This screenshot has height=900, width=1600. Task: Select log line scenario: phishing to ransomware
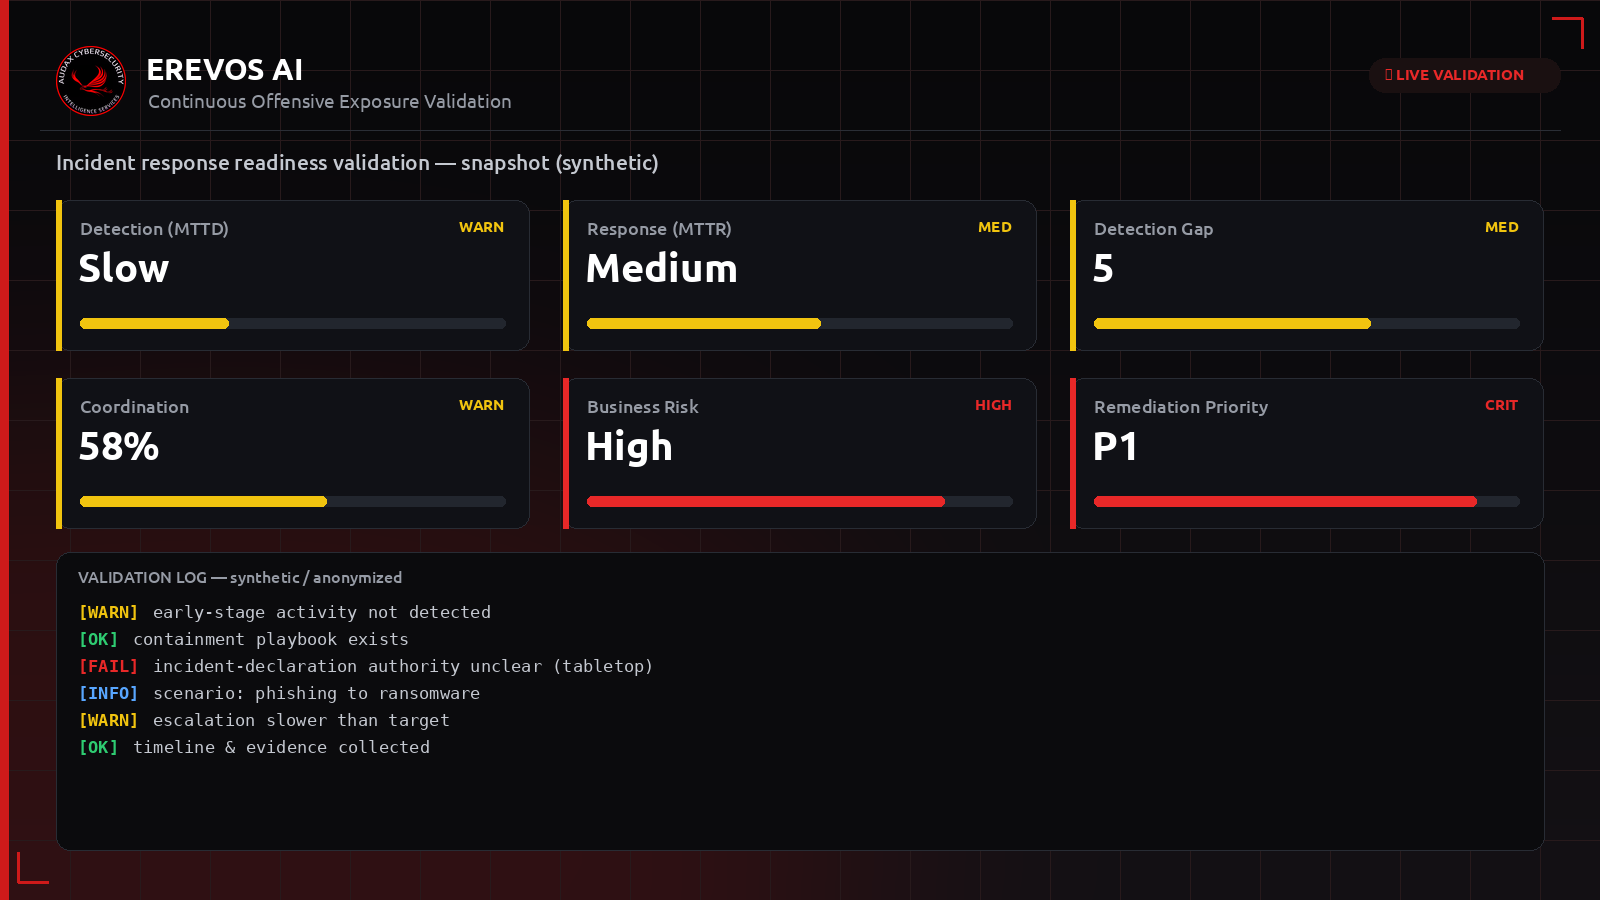click(x=280, y=693)
